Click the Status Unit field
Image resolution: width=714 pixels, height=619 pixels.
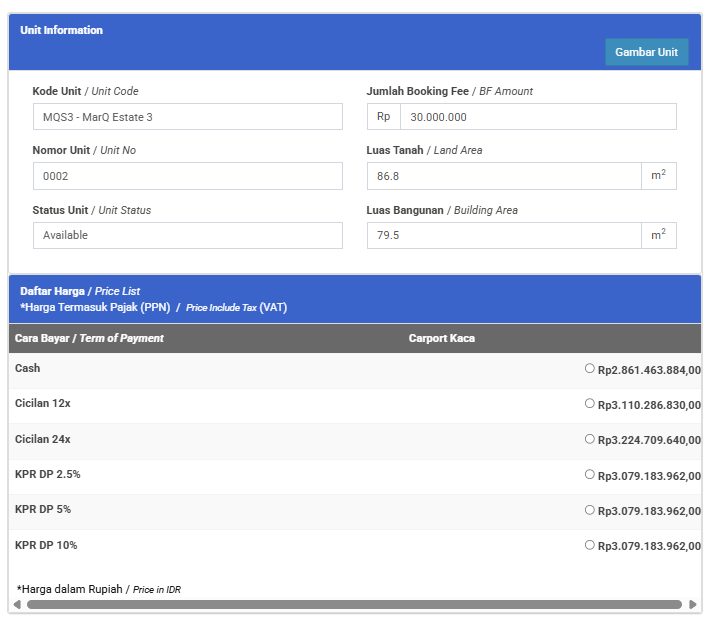click(x=187, y=235)
